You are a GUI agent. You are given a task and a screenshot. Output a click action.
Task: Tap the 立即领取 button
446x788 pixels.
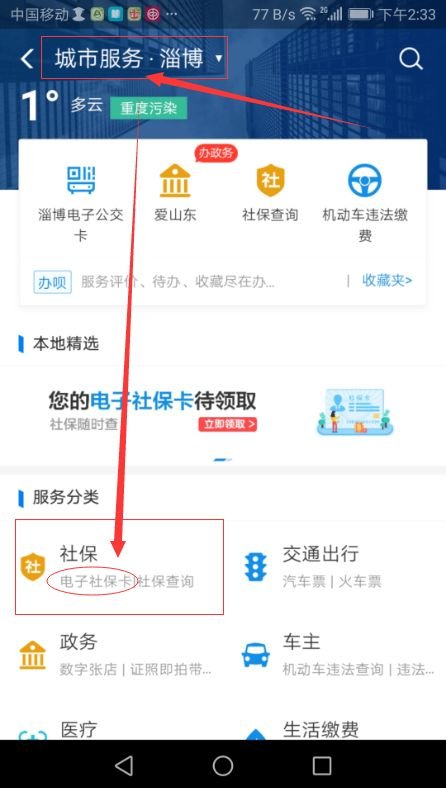227,424
